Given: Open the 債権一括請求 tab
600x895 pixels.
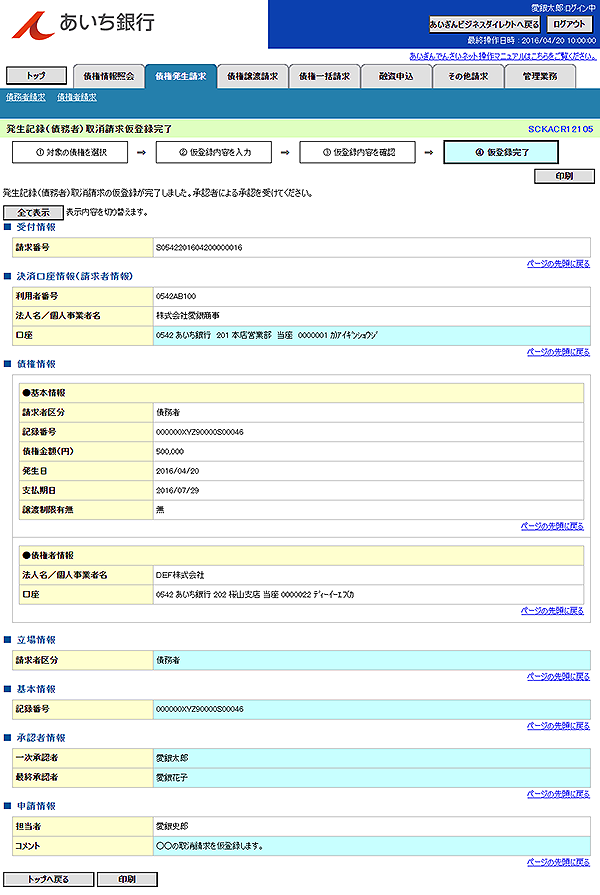Looking at the screenshot, I should click(x=324, y=76).
